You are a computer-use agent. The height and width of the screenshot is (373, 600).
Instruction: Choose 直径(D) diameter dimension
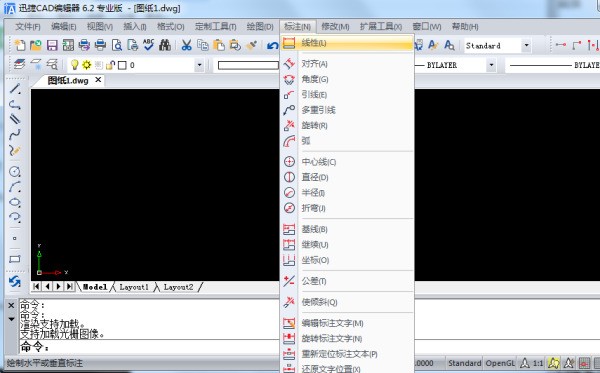(347, 177)
